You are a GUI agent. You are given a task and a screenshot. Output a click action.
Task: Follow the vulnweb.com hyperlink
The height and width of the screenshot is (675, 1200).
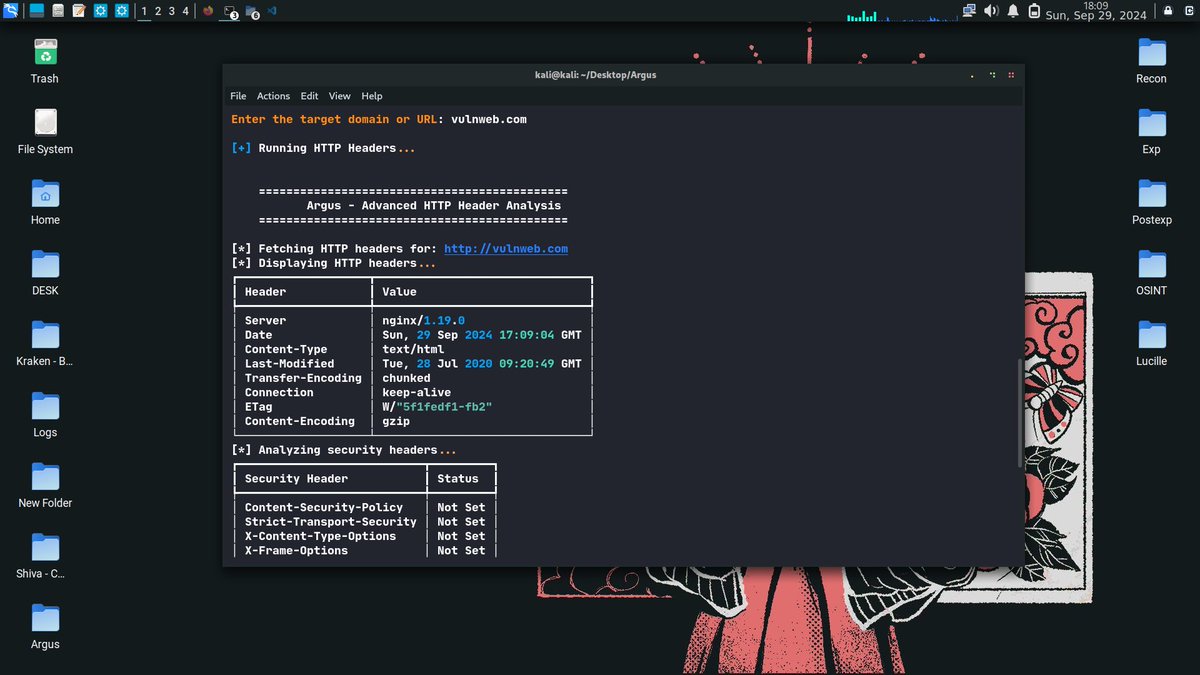click(x=506, y=248)
